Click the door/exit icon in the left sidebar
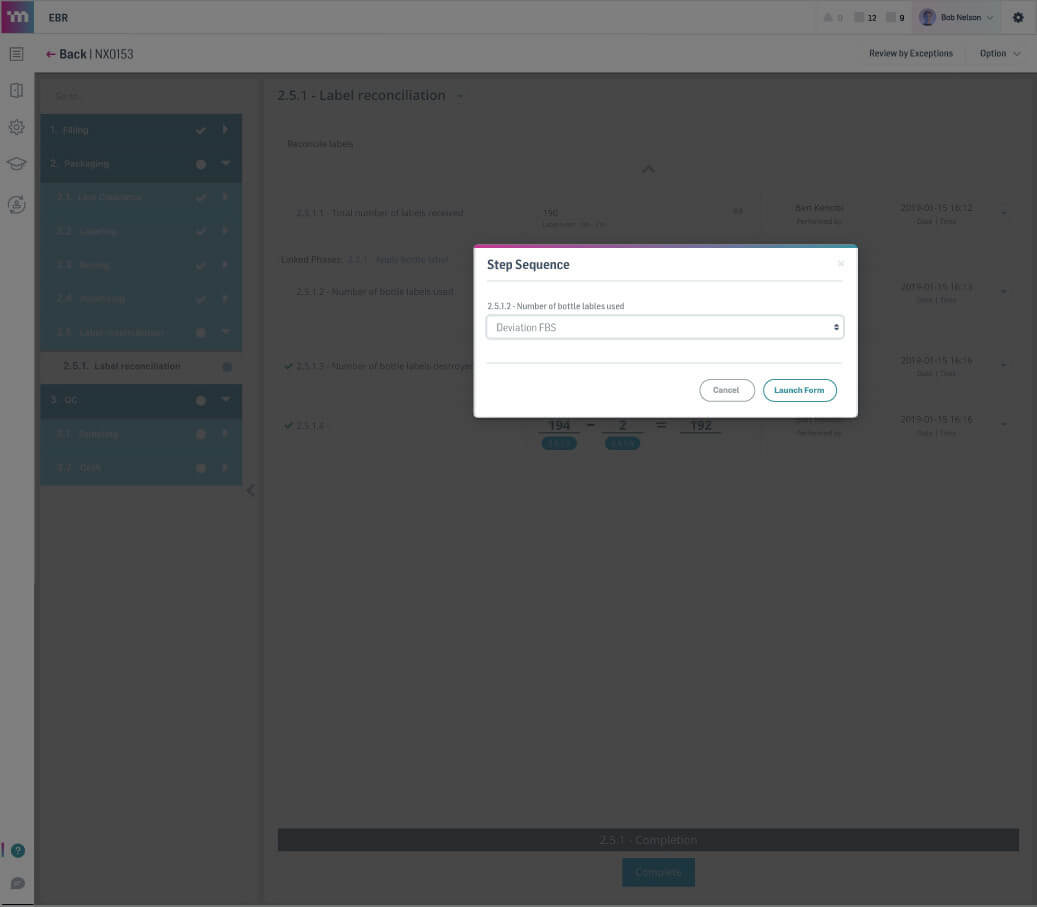This screenshot has height=907, width=1037. pos(16,90)
